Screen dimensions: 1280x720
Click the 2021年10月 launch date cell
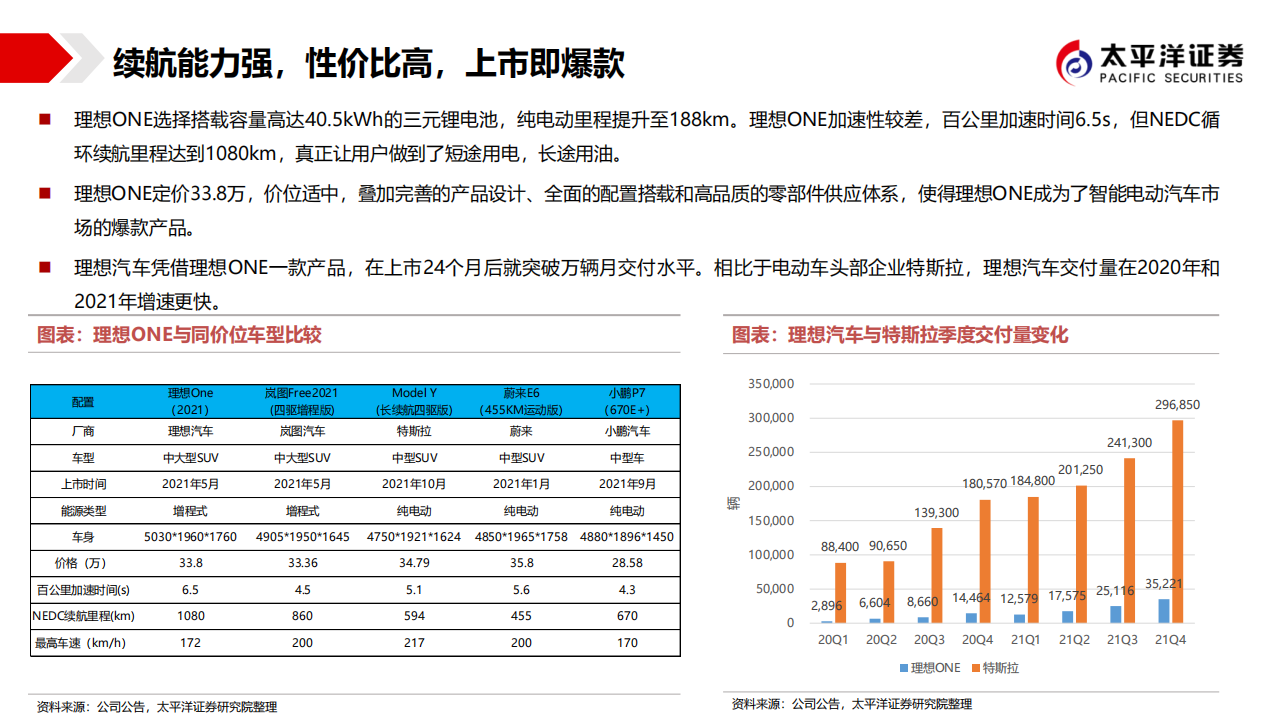click(412, 484)
